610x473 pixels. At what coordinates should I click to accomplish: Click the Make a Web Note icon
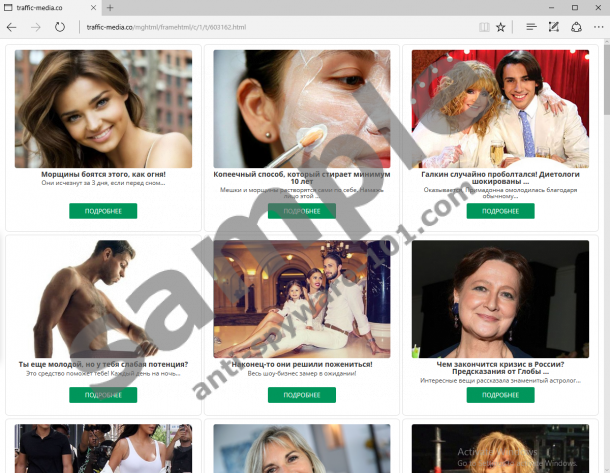pyautogui.click(x=554, y=27)
